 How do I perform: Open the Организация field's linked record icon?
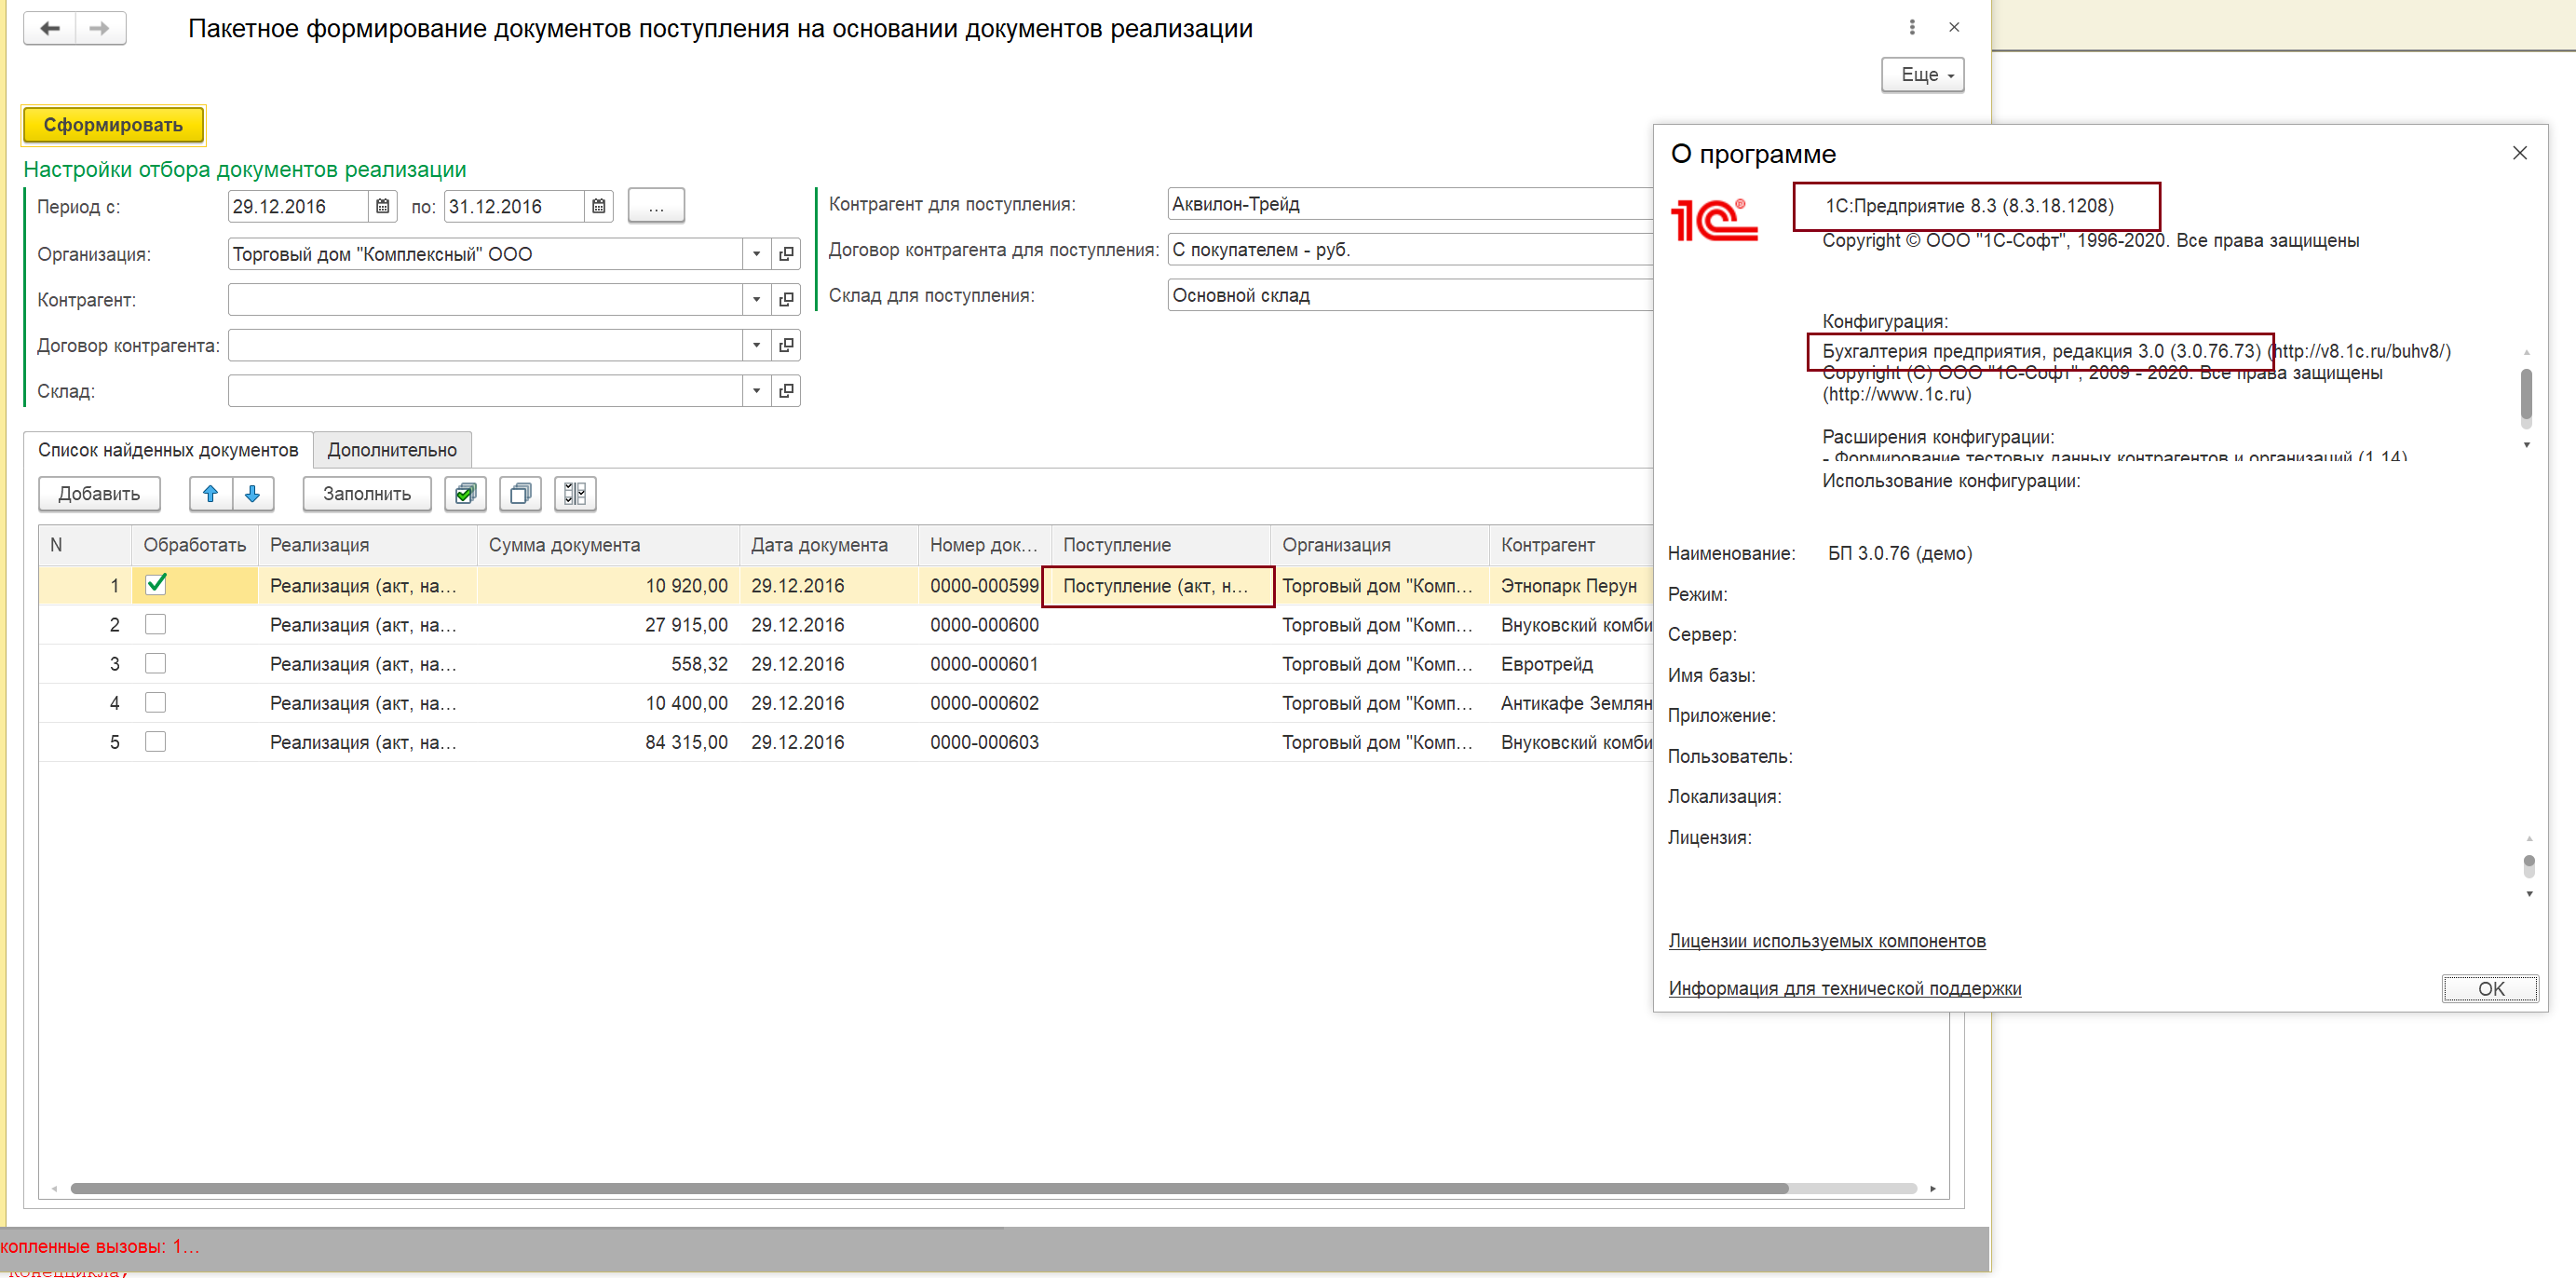tap(786, 254)
